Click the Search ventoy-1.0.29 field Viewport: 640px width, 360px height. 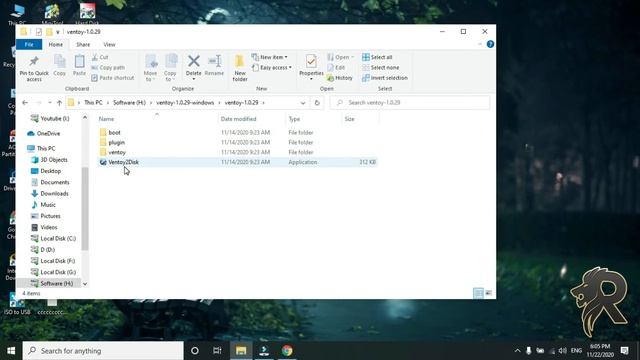coord(410,102)
